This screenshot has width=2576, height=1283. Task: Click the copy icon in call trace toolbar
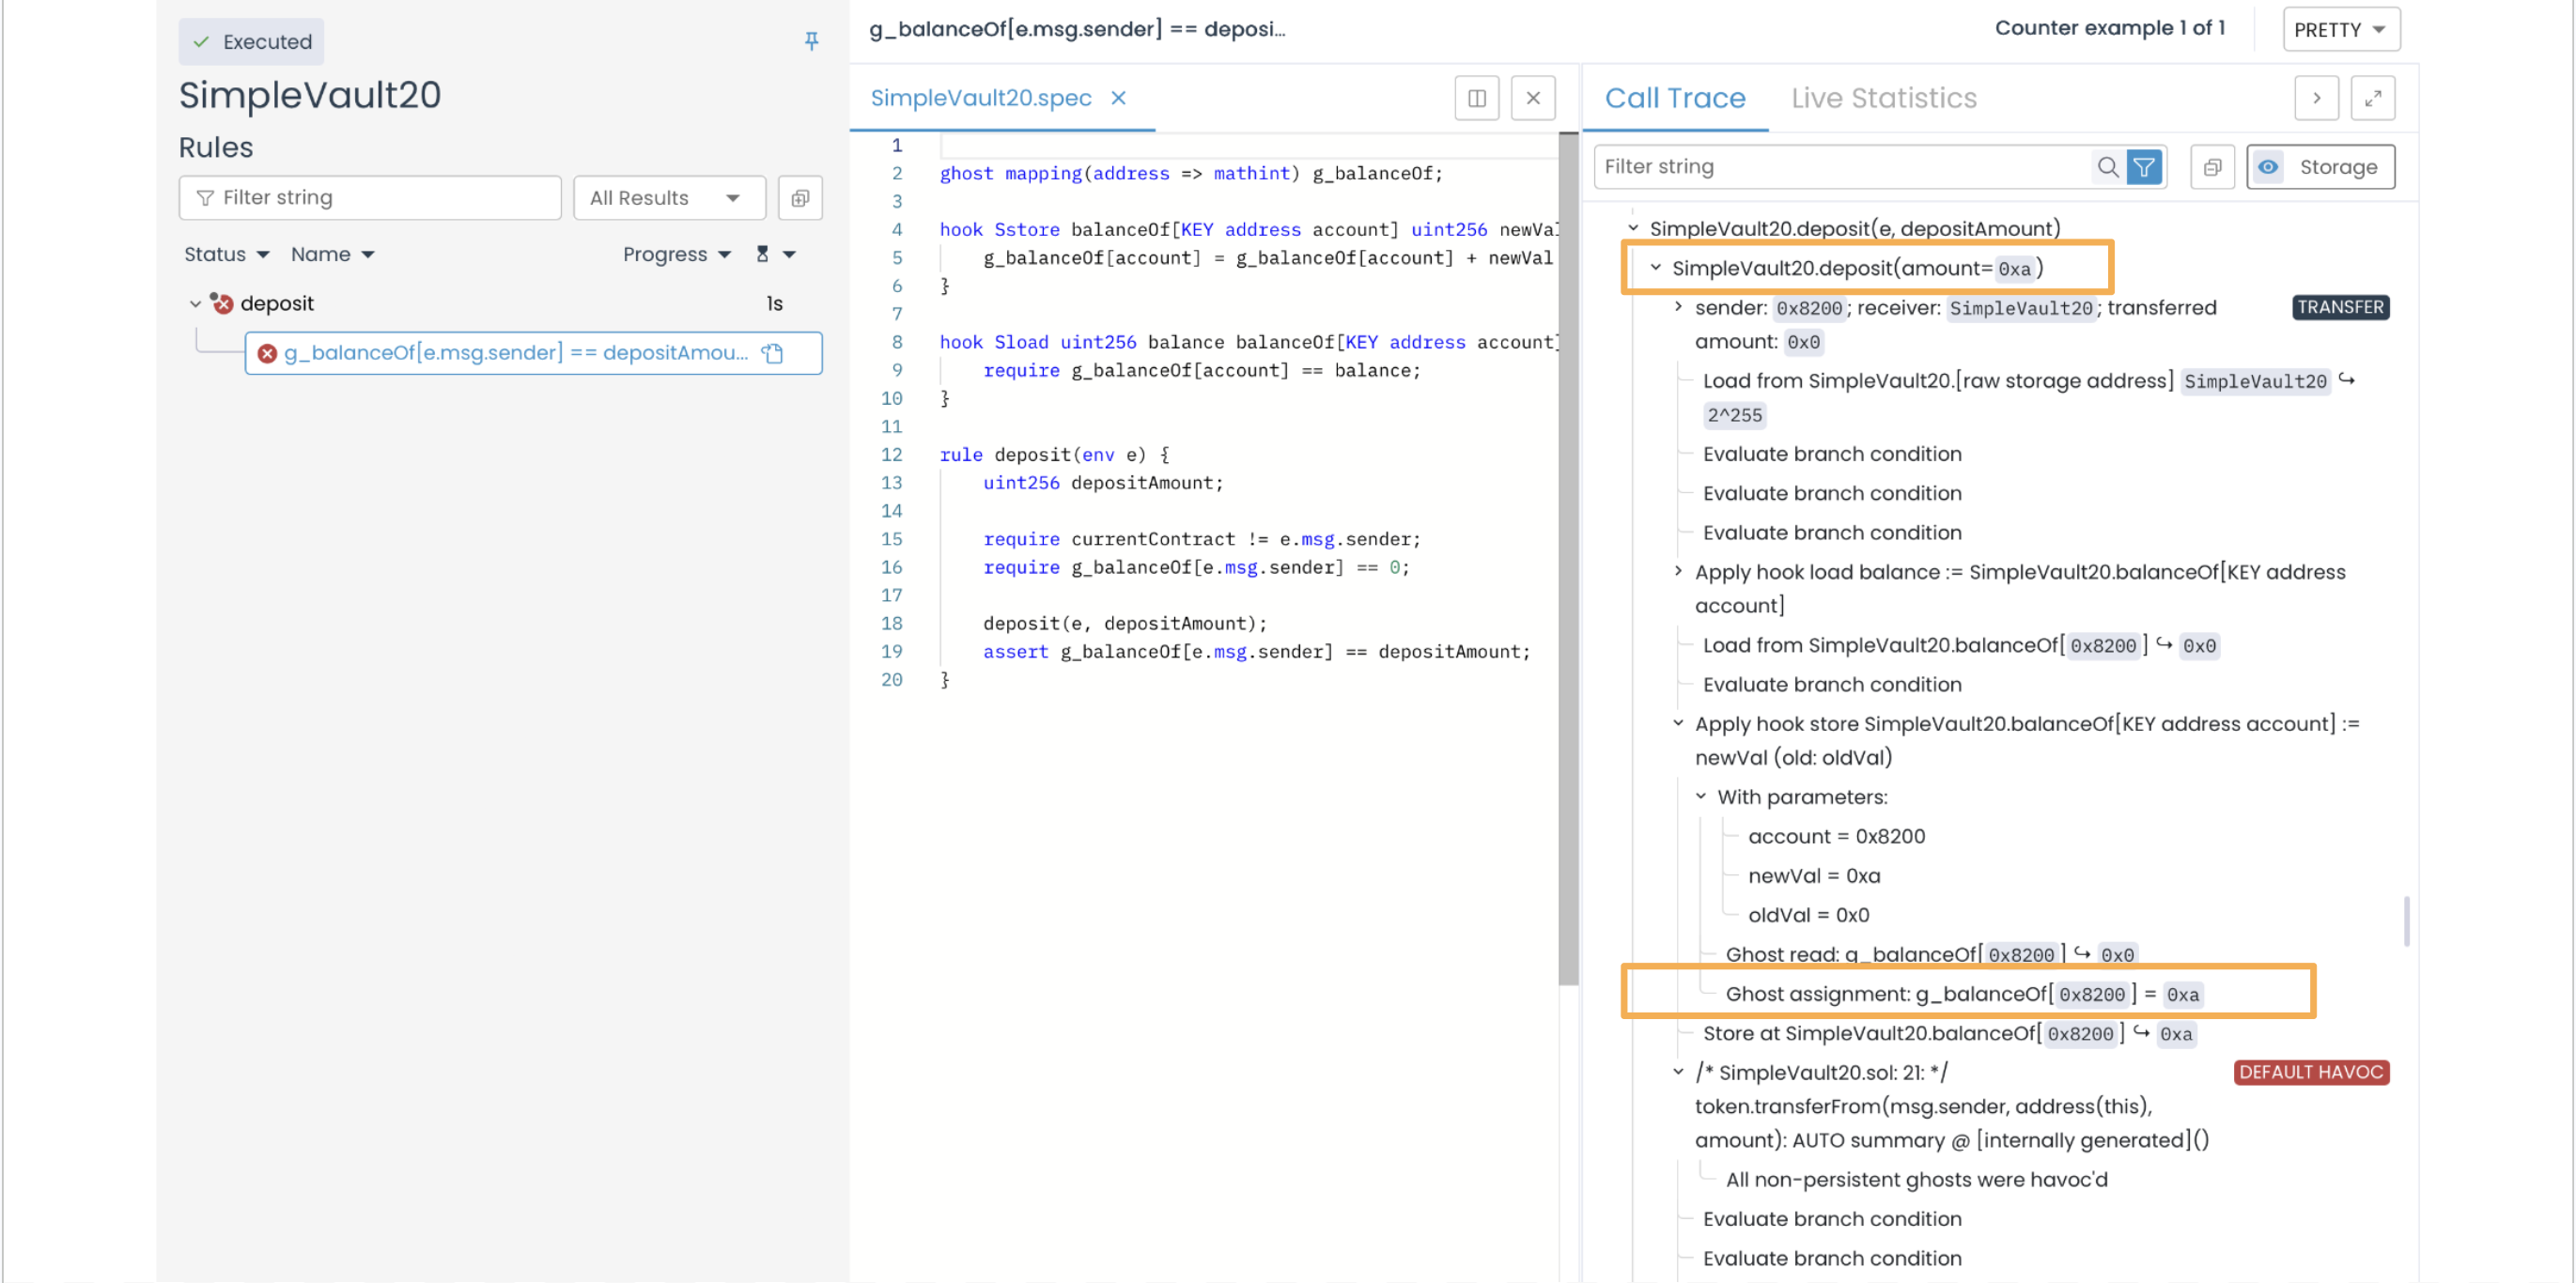point(2212,167)
